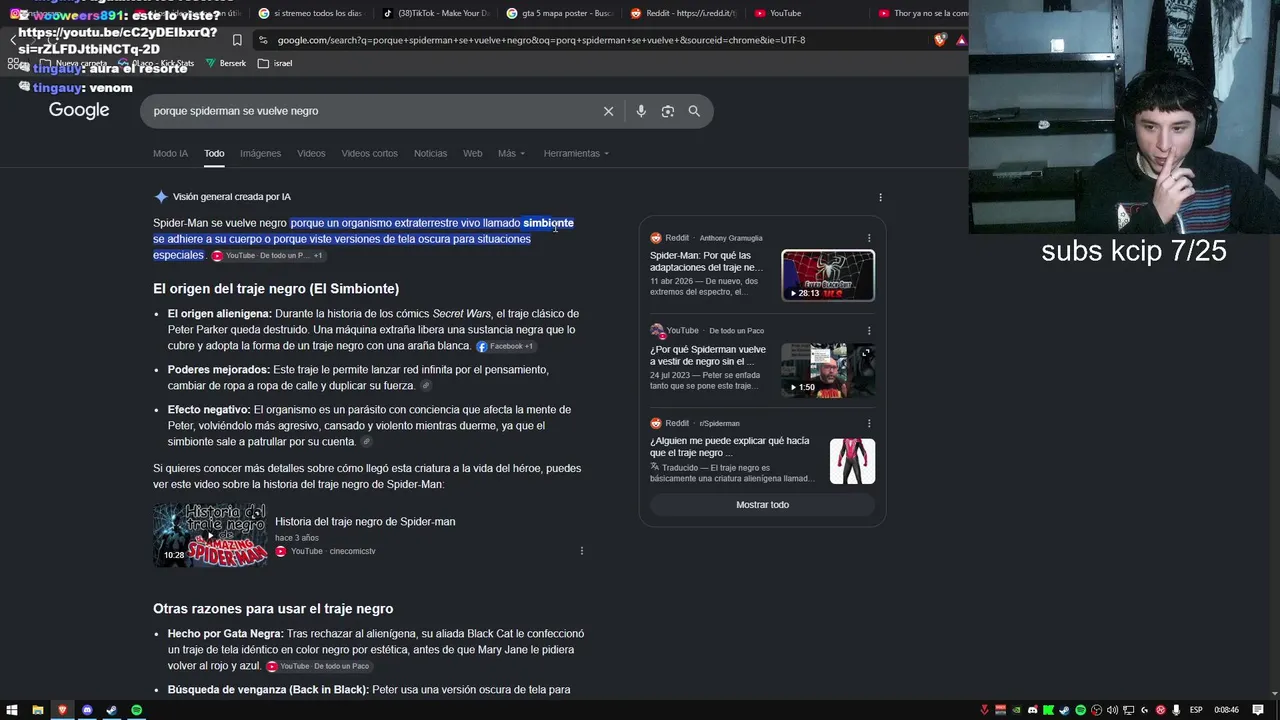Switch to Modo IA tab
Image resolution: width=1280 pixels, height=720 pixels.
170,153
